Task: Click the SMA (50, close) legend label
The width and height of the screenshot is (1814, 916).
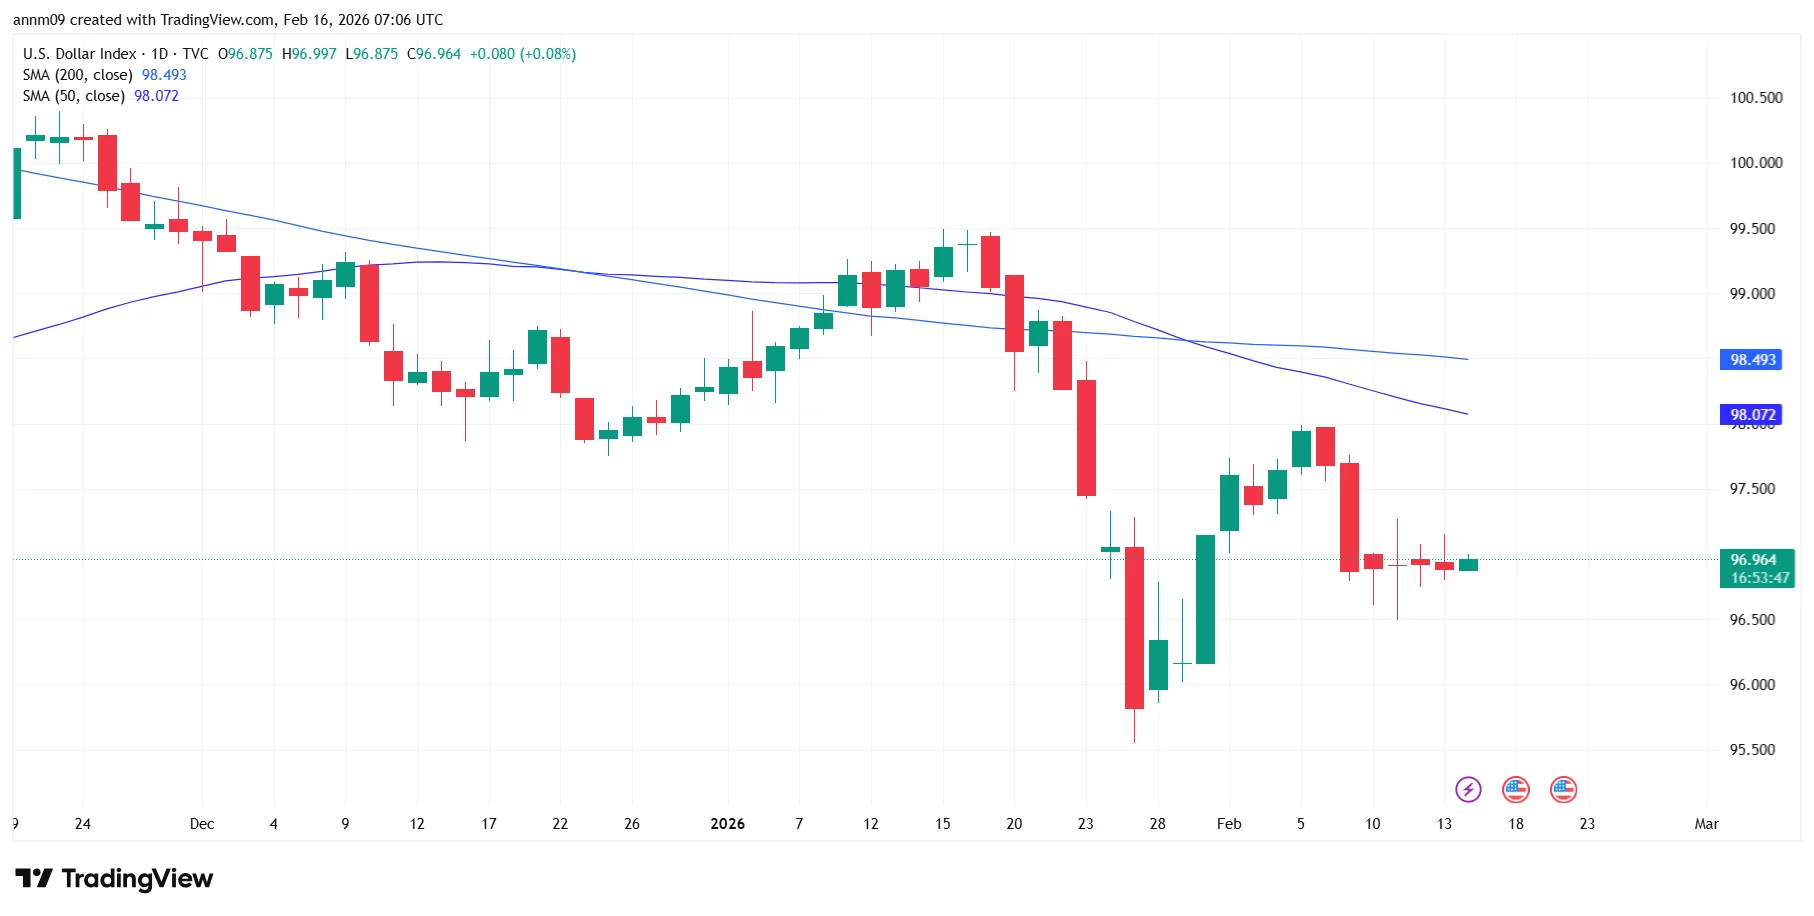Action: click(74, 96)
